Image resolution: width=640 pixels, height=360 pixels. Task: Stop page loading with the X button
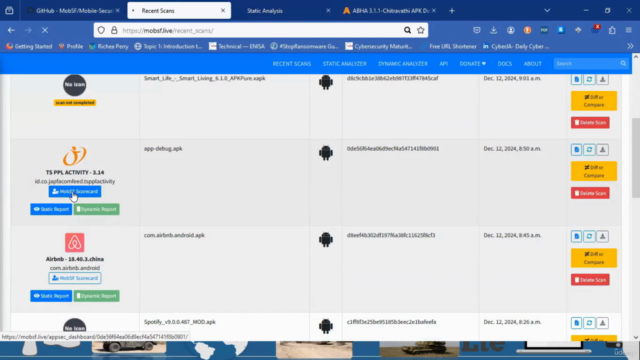point(45,30)
